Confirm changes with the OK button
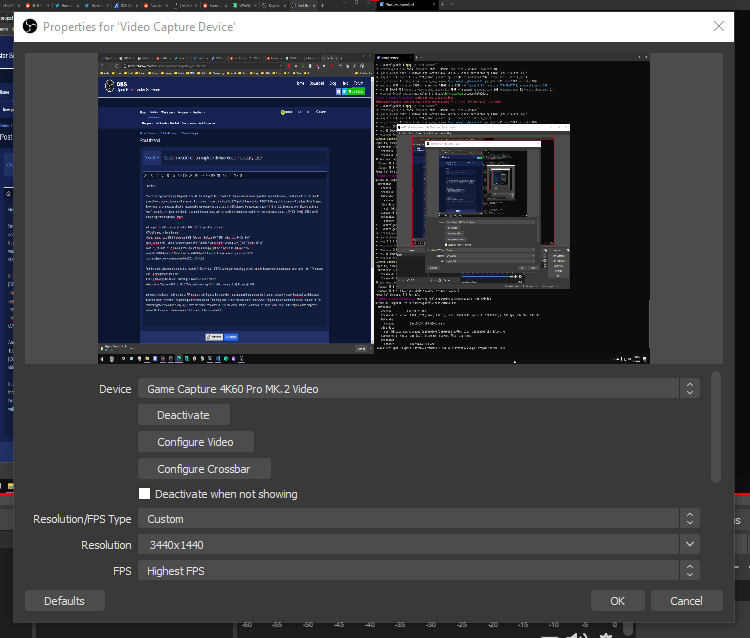Viewport: 750px width, 638px height. 618,601
